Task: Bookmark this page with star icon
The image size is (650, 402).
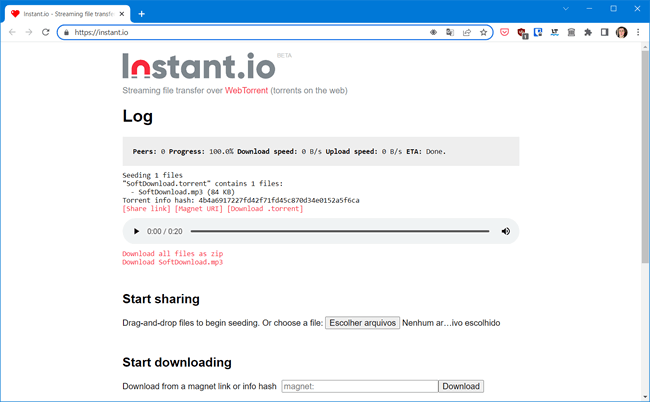Action: (484, 32)
